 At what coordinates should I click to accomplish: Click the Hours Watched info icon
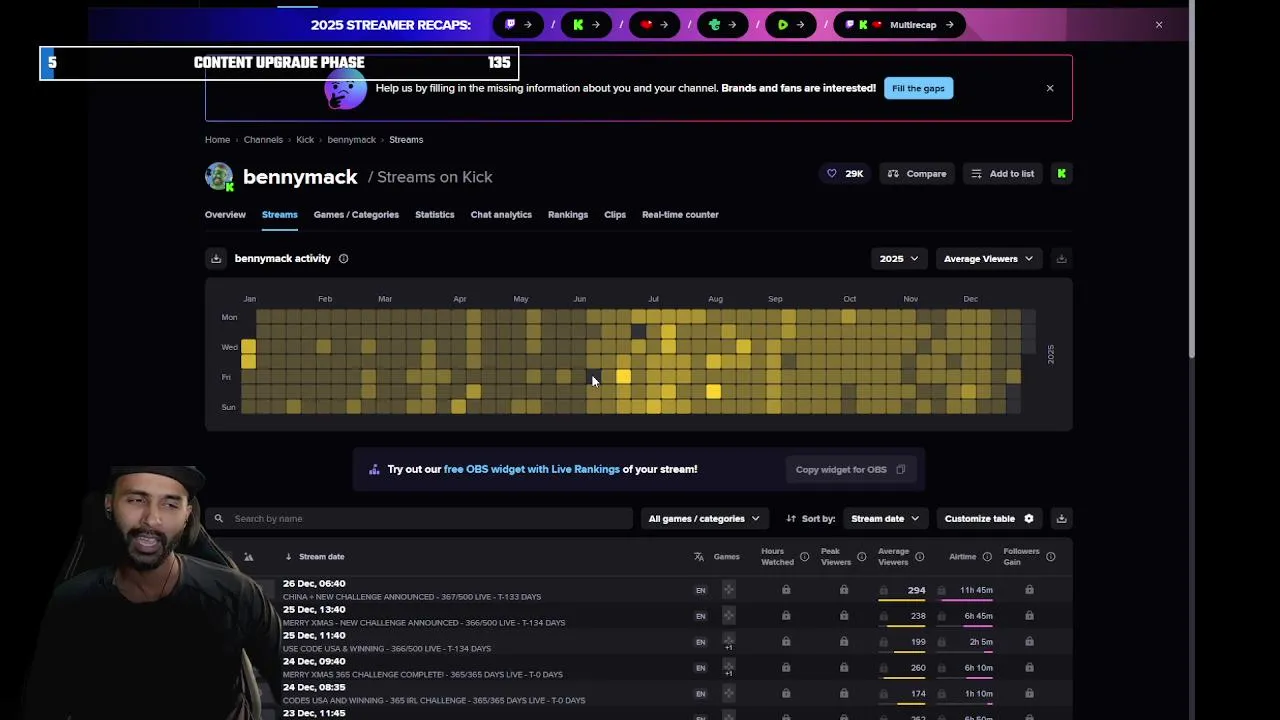(804, 557)
